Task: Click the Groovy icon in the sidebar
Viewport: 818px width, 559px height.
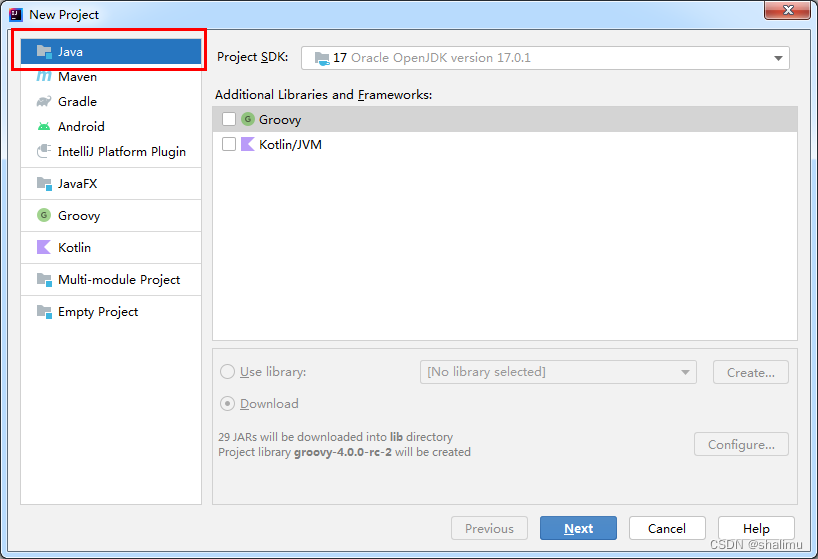Action: tap(44, 215)
